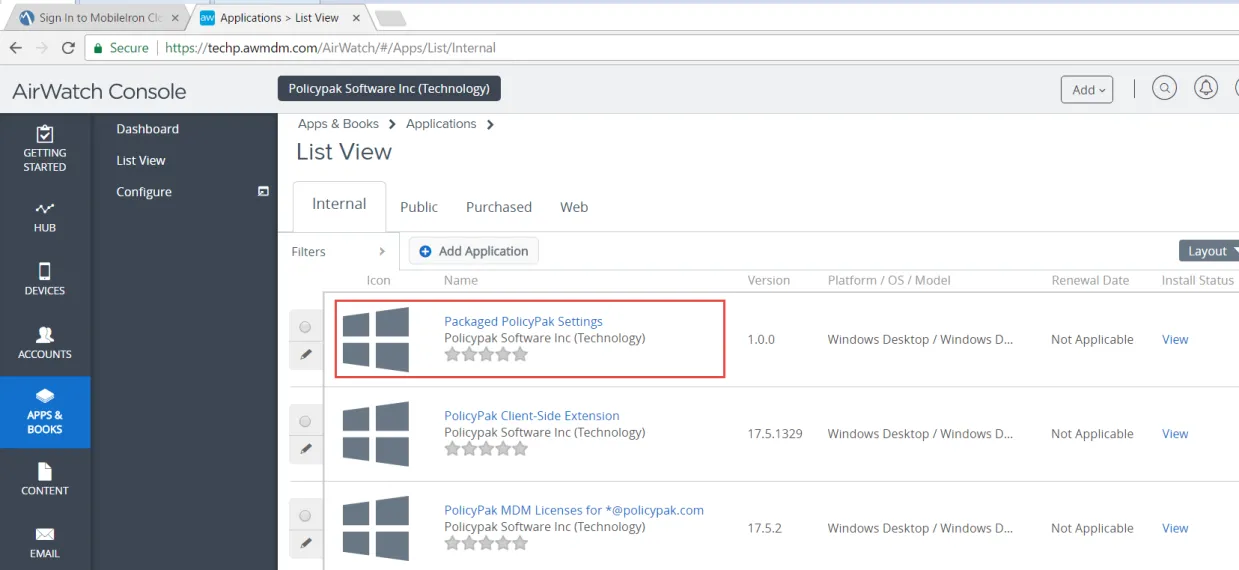The width and height of the screenshot is (1239, 570).
Task: Switch to the Web tab
Action: tap(574, 207)
